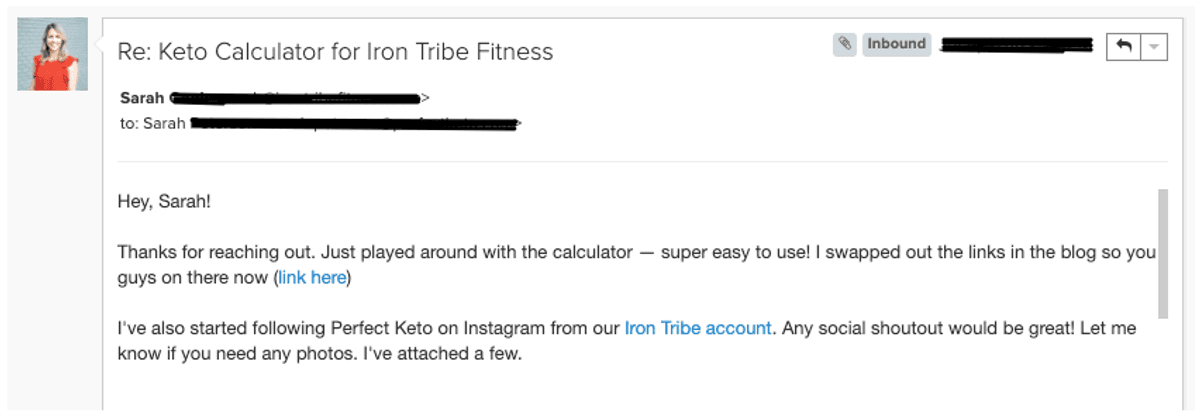Click the email subject Re: Keto Calculator

[335, 51]
